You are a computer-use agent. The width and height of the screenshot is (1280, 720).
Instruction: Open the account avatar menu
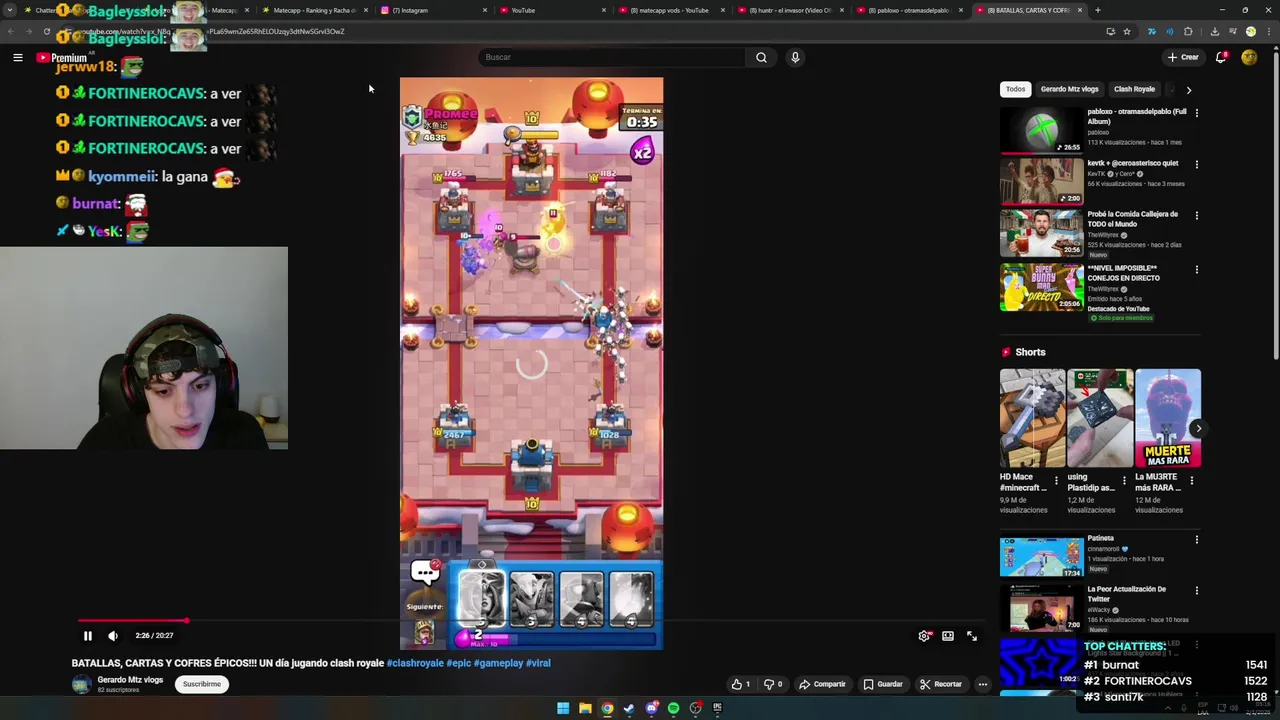(1249, 57)
